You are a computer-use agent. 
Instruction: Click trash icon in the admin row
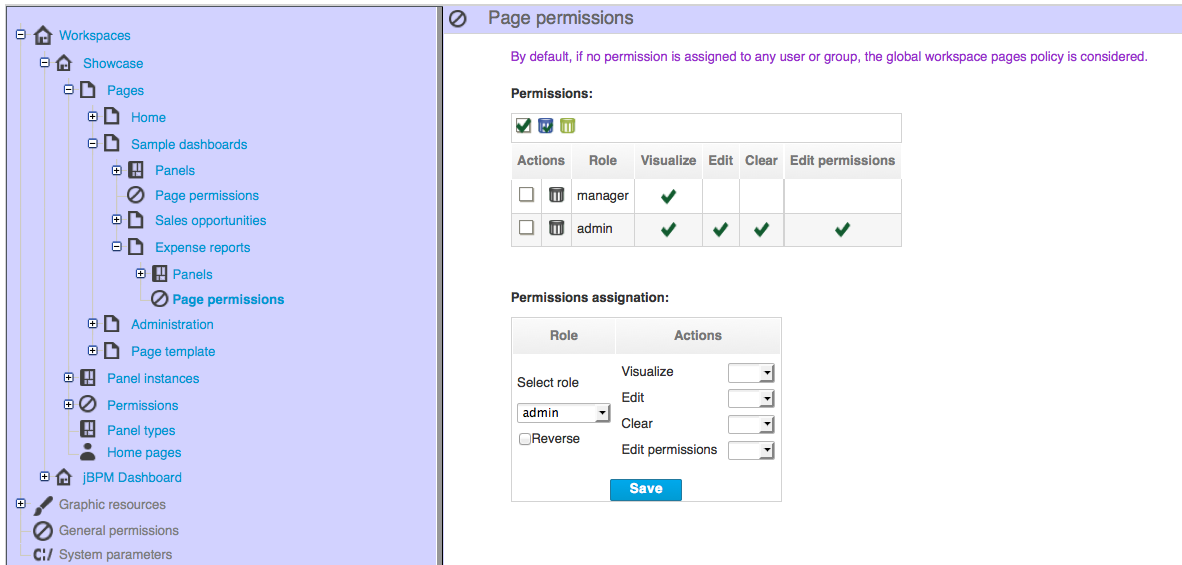(x=556, y=228)
